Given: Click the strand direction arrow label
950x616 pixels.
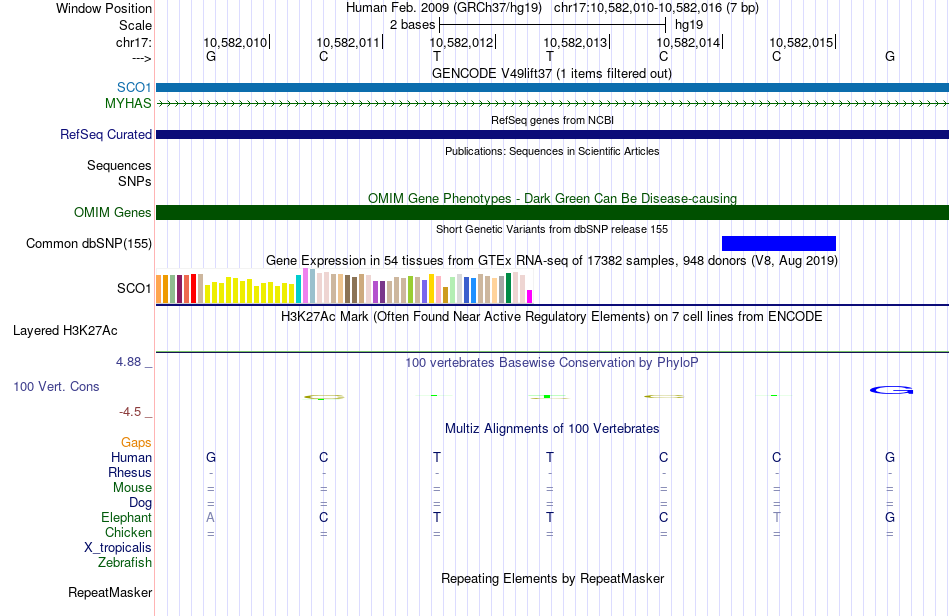Looking at the screenshot, I should [142, 58].
